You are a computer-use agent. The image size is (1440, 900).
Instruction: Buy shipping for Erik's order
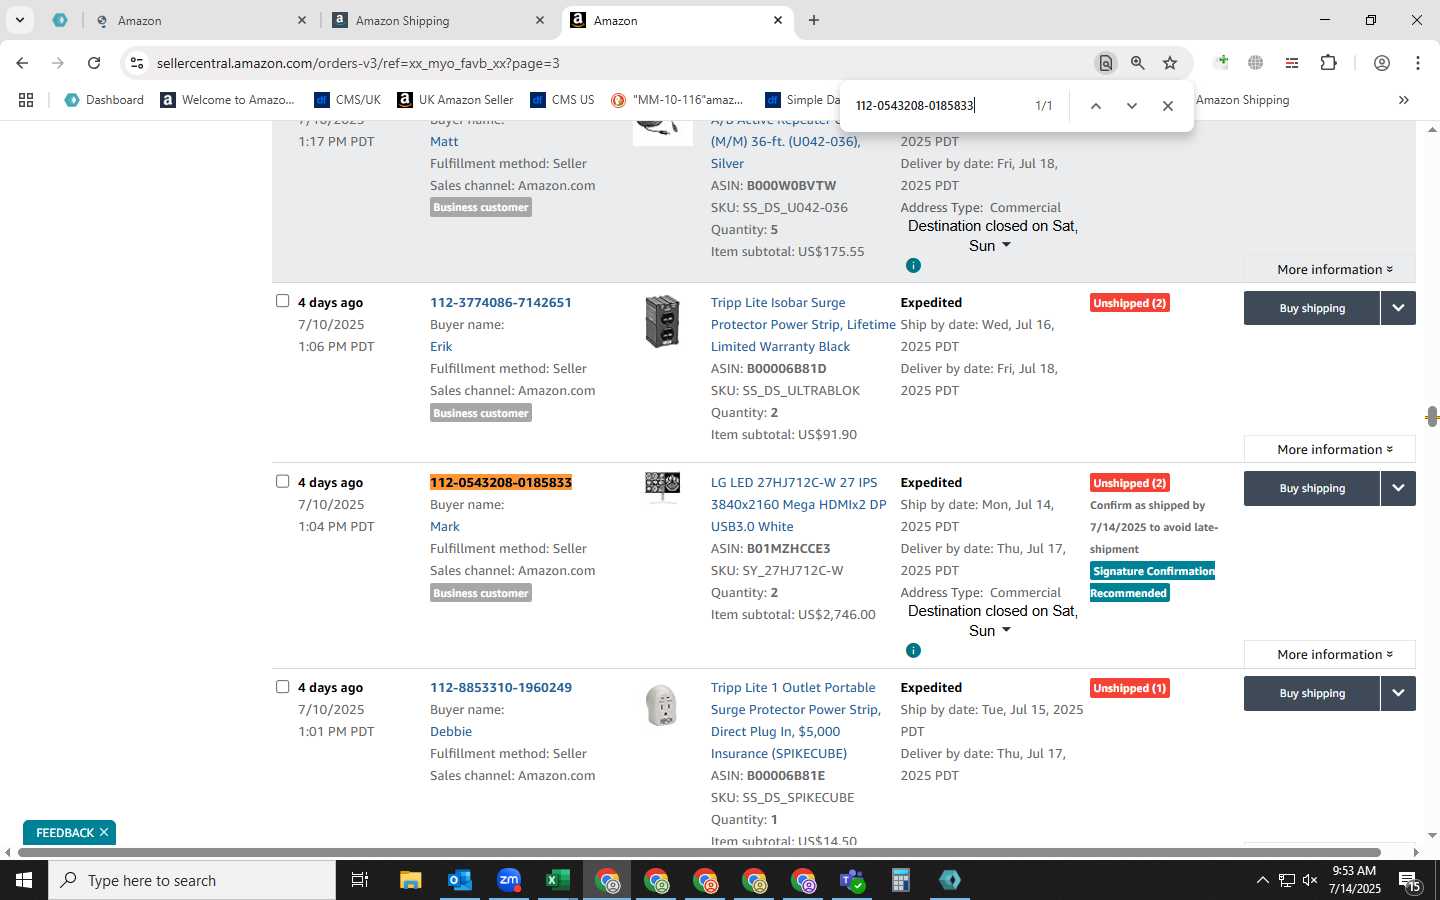coord(1312,308)
